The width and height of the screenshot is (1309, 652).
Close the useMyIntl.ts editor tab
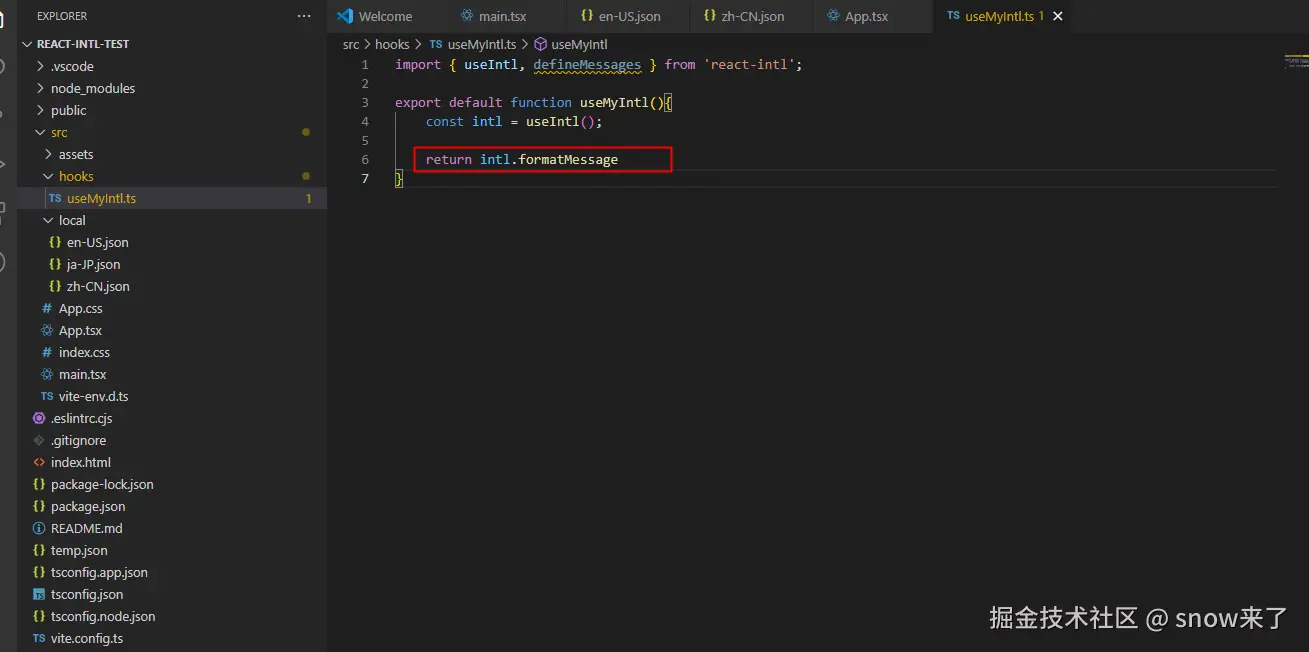1058,16
